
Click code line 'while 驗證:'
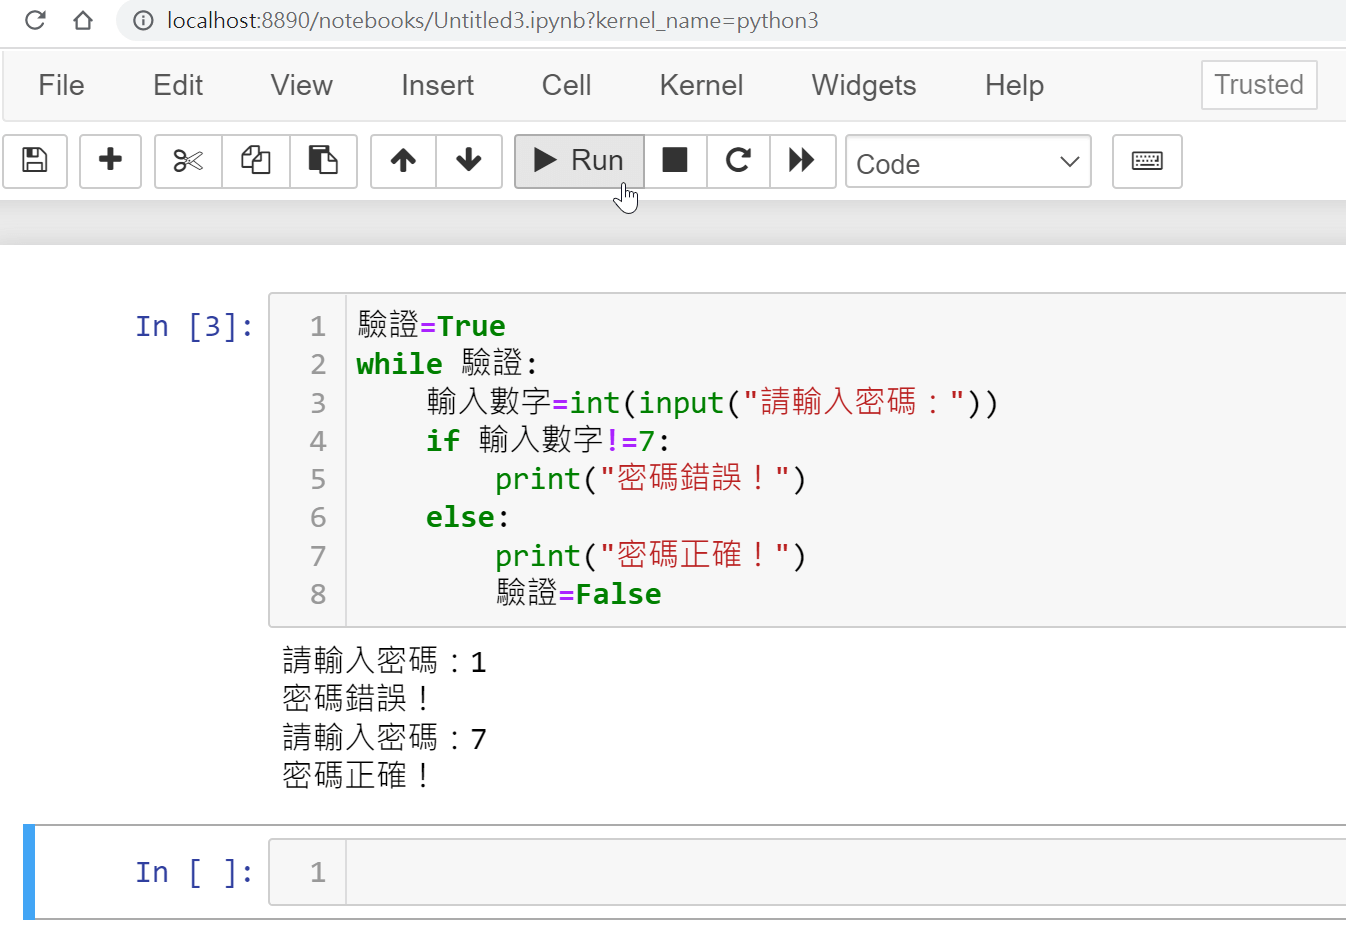click(447, 364)
